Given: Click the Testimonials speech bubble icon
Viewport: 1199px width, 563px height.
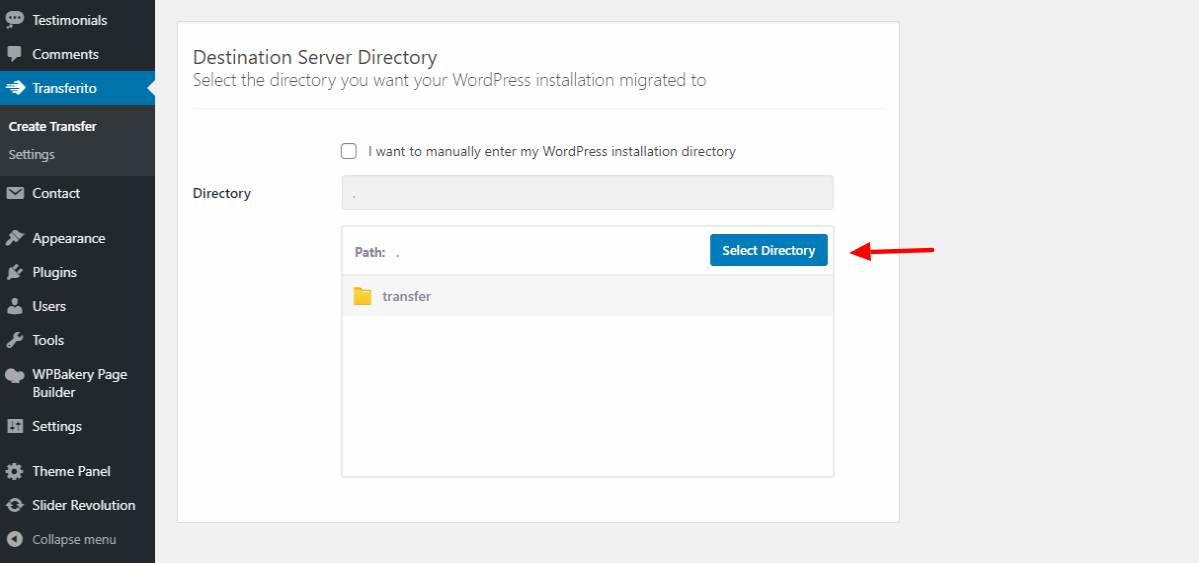Looking at the screenshot, I should point(15,21).
